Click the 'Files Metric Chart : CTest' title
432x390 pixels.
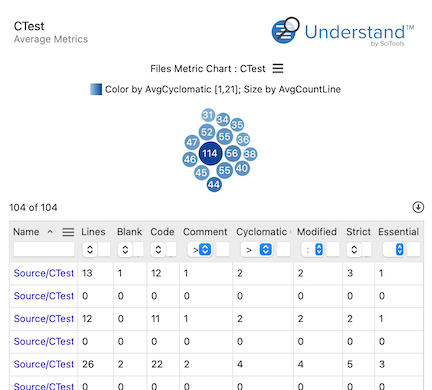(208, 69)
